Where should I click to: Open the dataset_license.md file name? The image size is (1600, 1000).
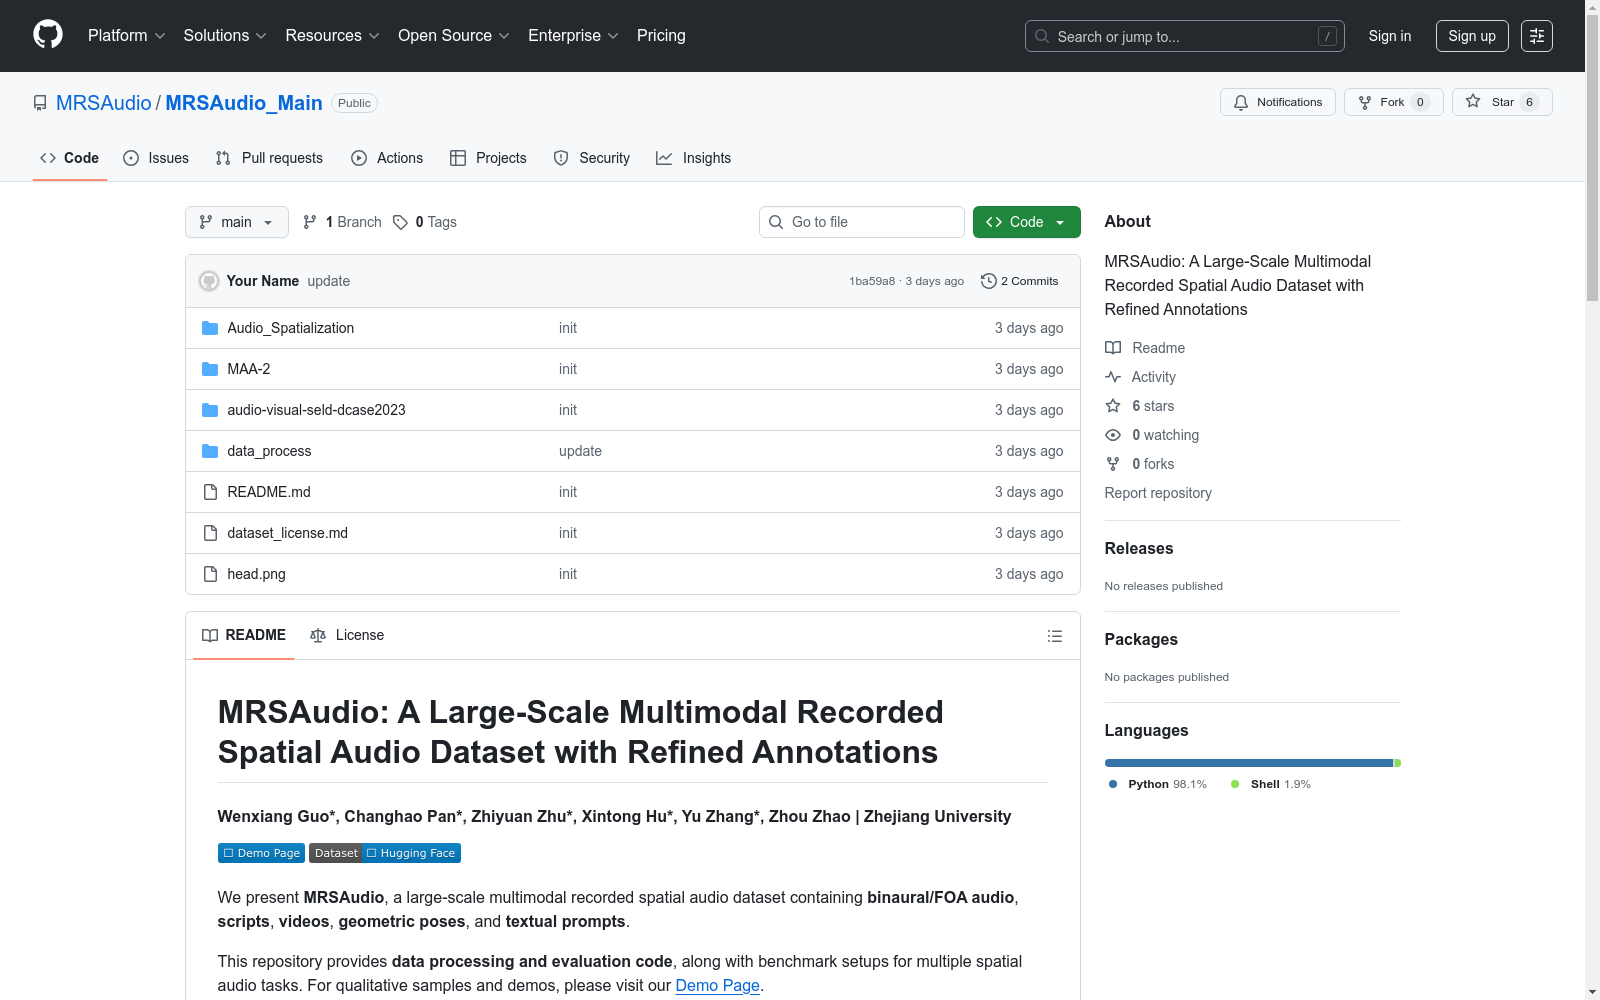tap(288, 533)
